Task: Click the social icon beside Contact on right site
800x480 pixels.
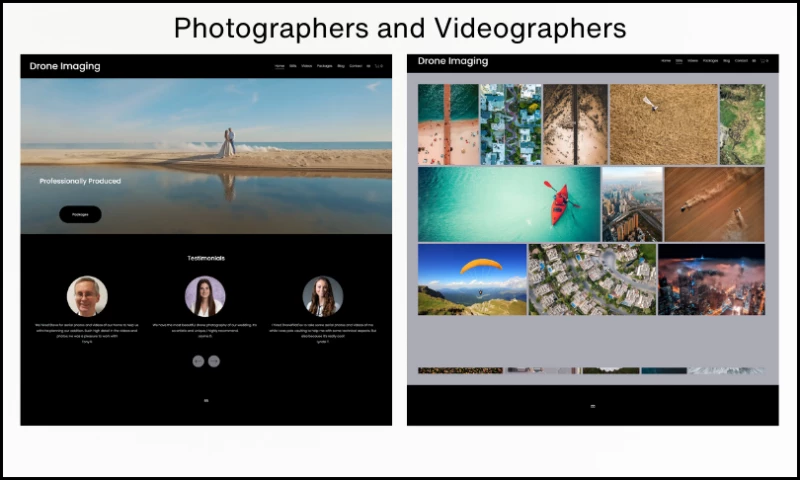Action: point(754,61)
